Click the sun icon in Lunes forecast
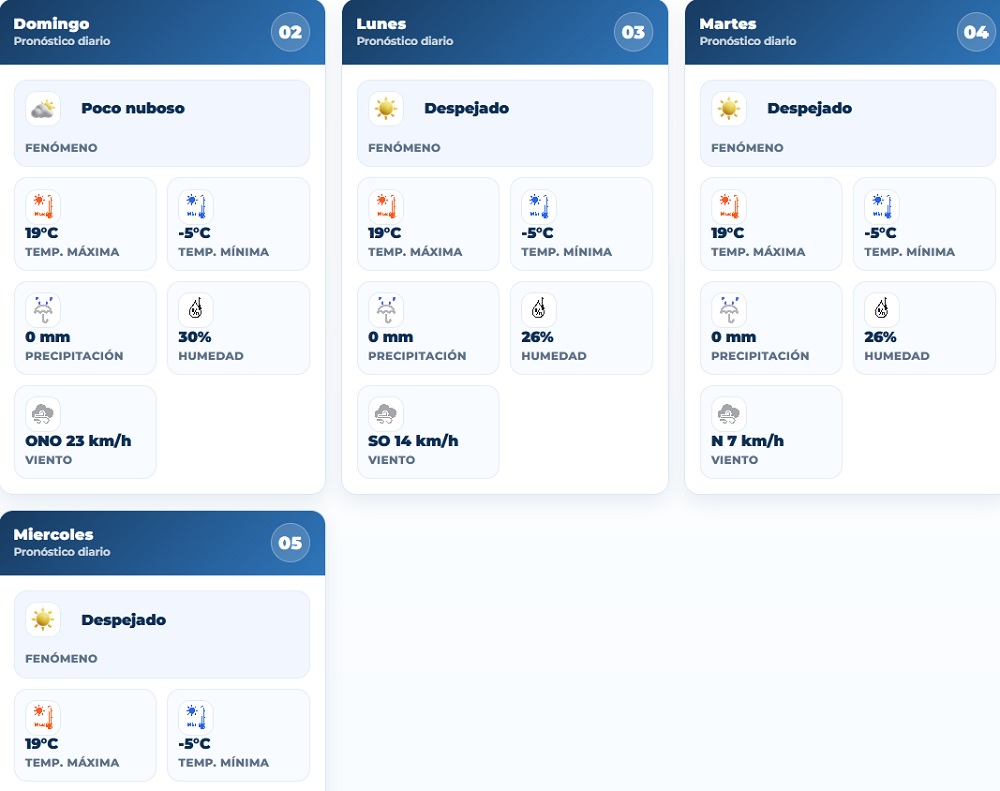The width and height of the screenshot is (1000, 791). [386, 109]
